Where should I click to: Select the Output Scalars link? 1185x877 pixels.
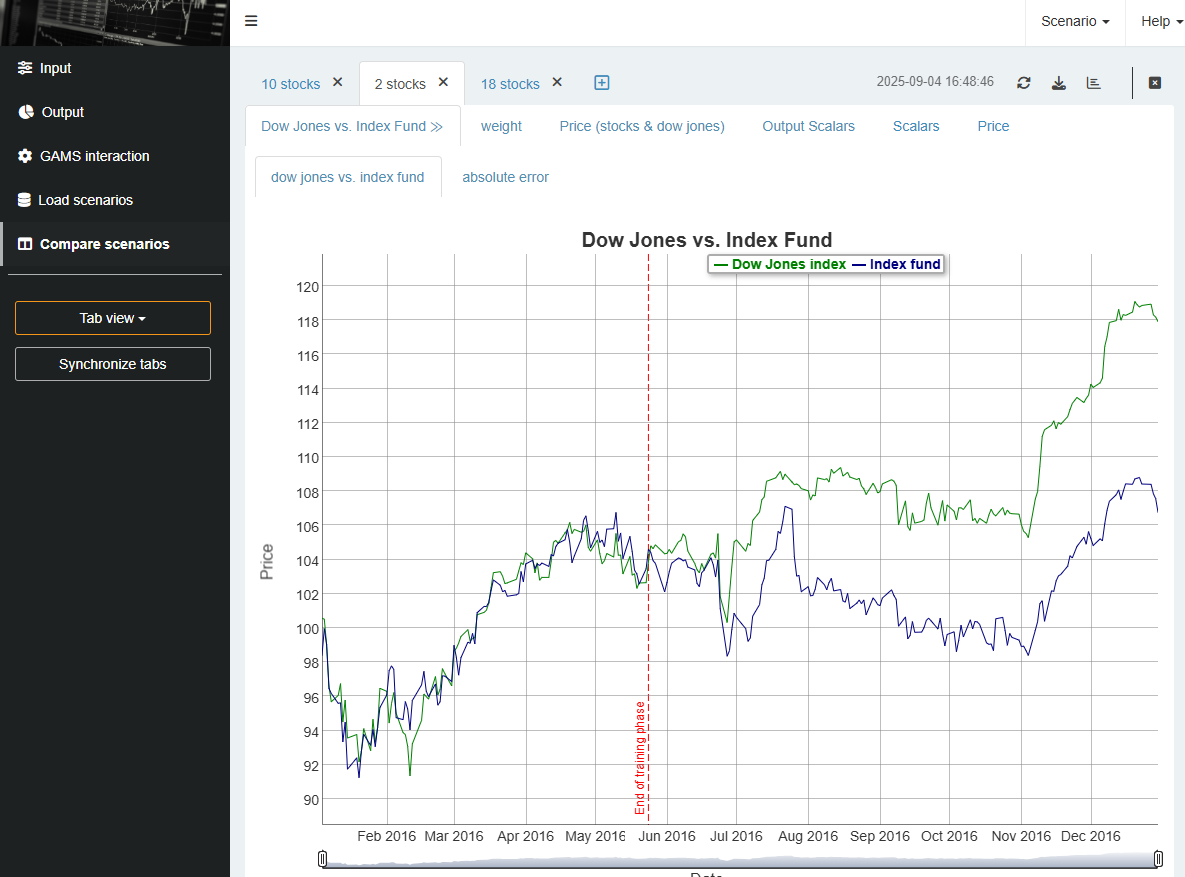pyautogui.click(x=808, y=126)
